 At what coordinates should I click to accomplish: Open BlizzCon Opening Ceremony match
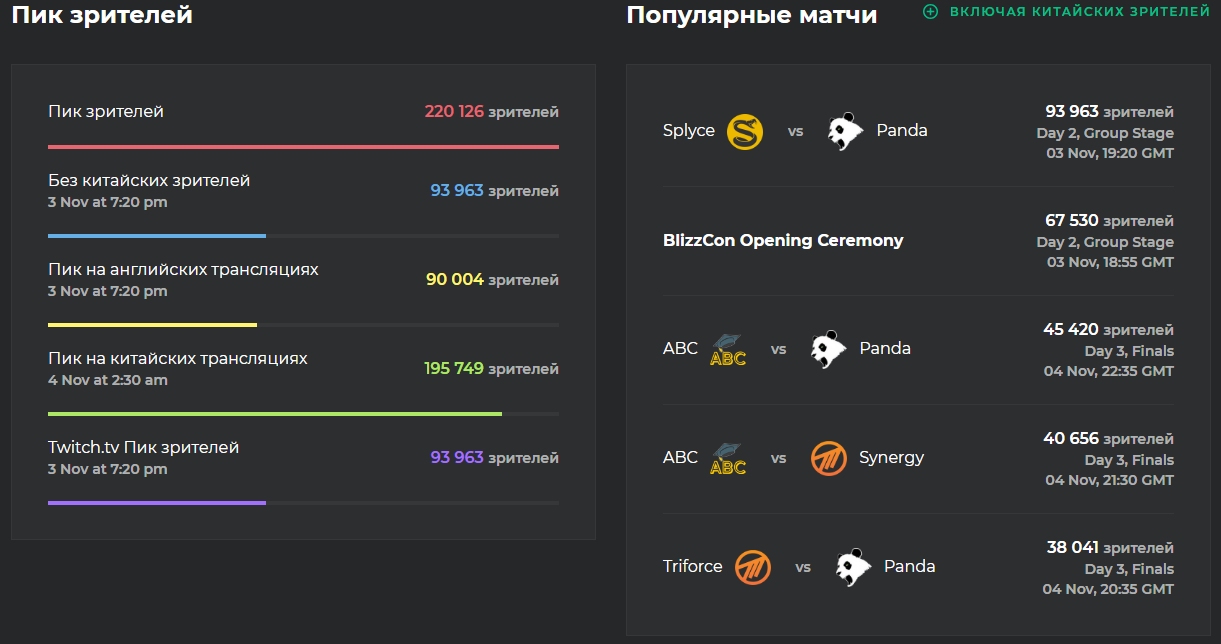(783, 240)
